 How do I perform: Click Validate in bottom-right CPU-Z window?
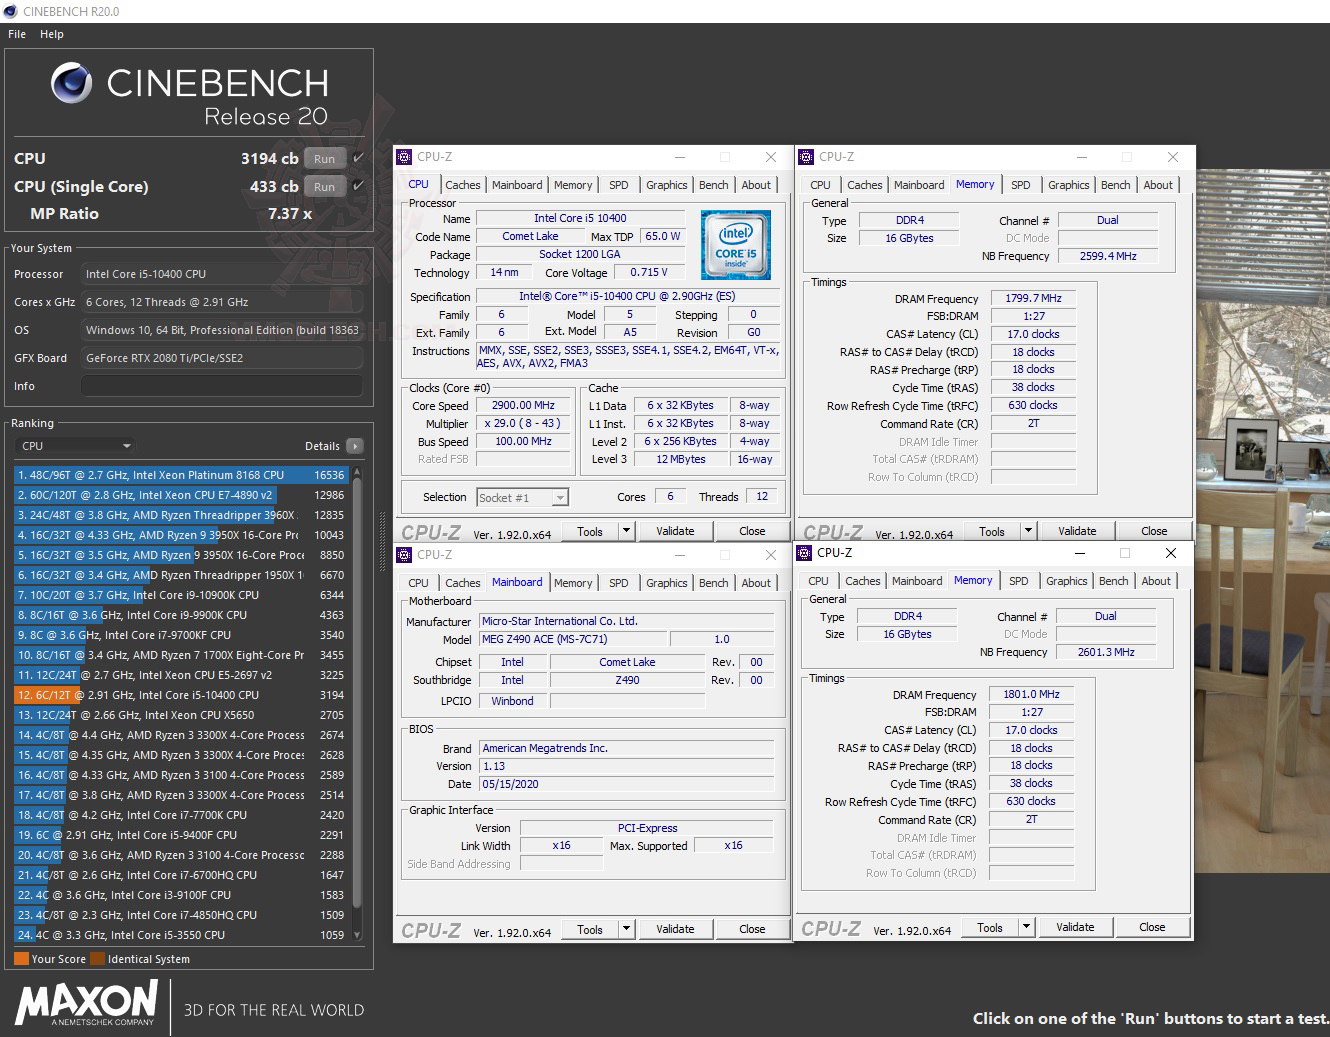tap(1075, 927)
